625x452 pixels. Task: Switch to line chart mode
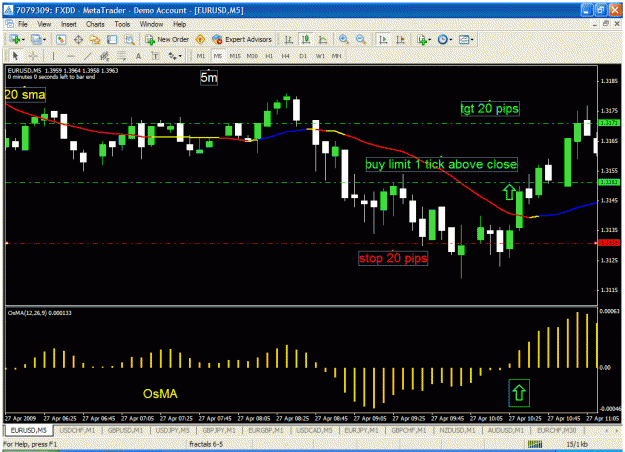click(x=323, y=39)
